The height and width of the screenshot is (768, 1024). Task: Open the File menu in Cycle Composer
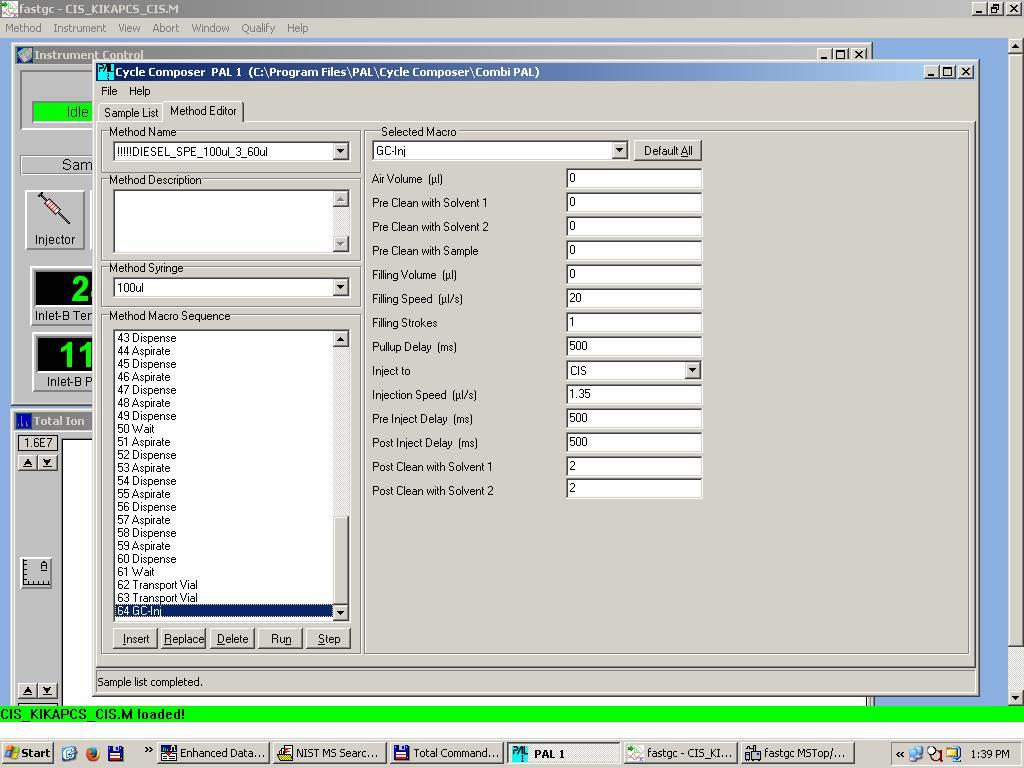(x=109, y=91)
